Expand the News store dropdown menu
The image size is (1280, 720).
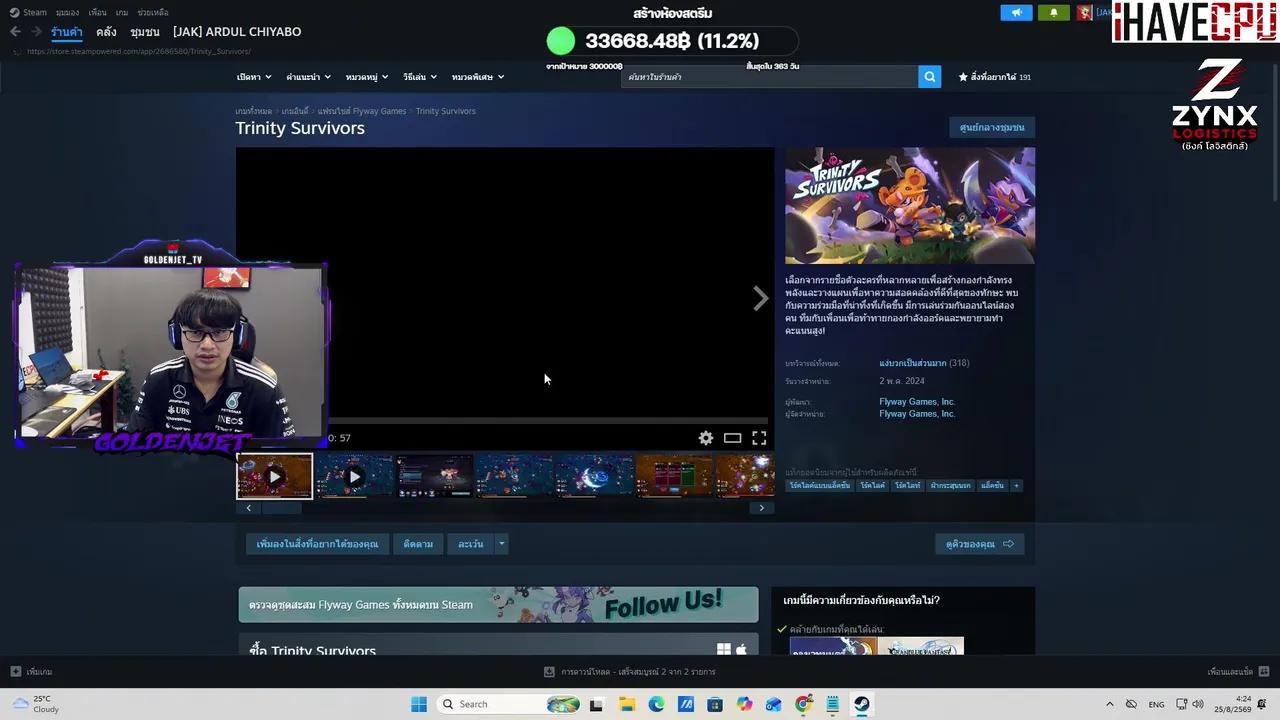click(x=477, y=77)
